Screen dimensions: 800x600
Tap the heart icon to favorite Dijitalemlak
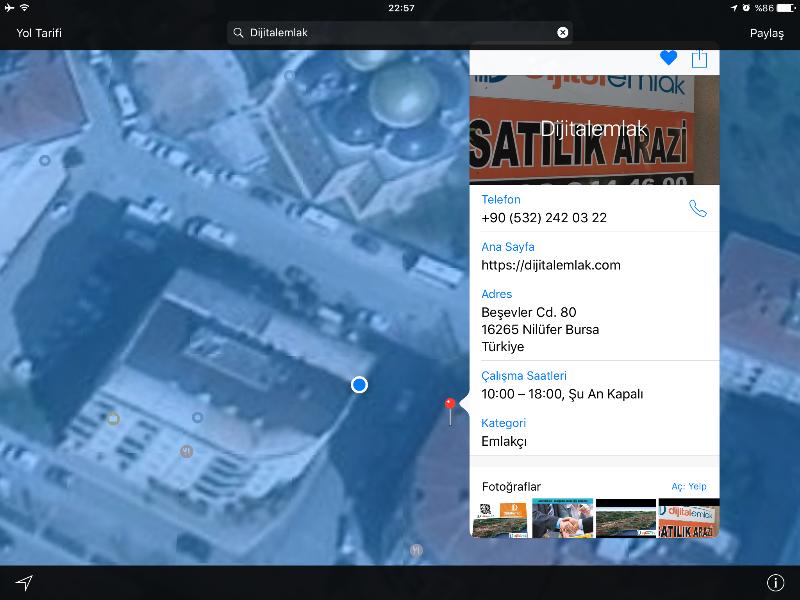coord(668,58)
